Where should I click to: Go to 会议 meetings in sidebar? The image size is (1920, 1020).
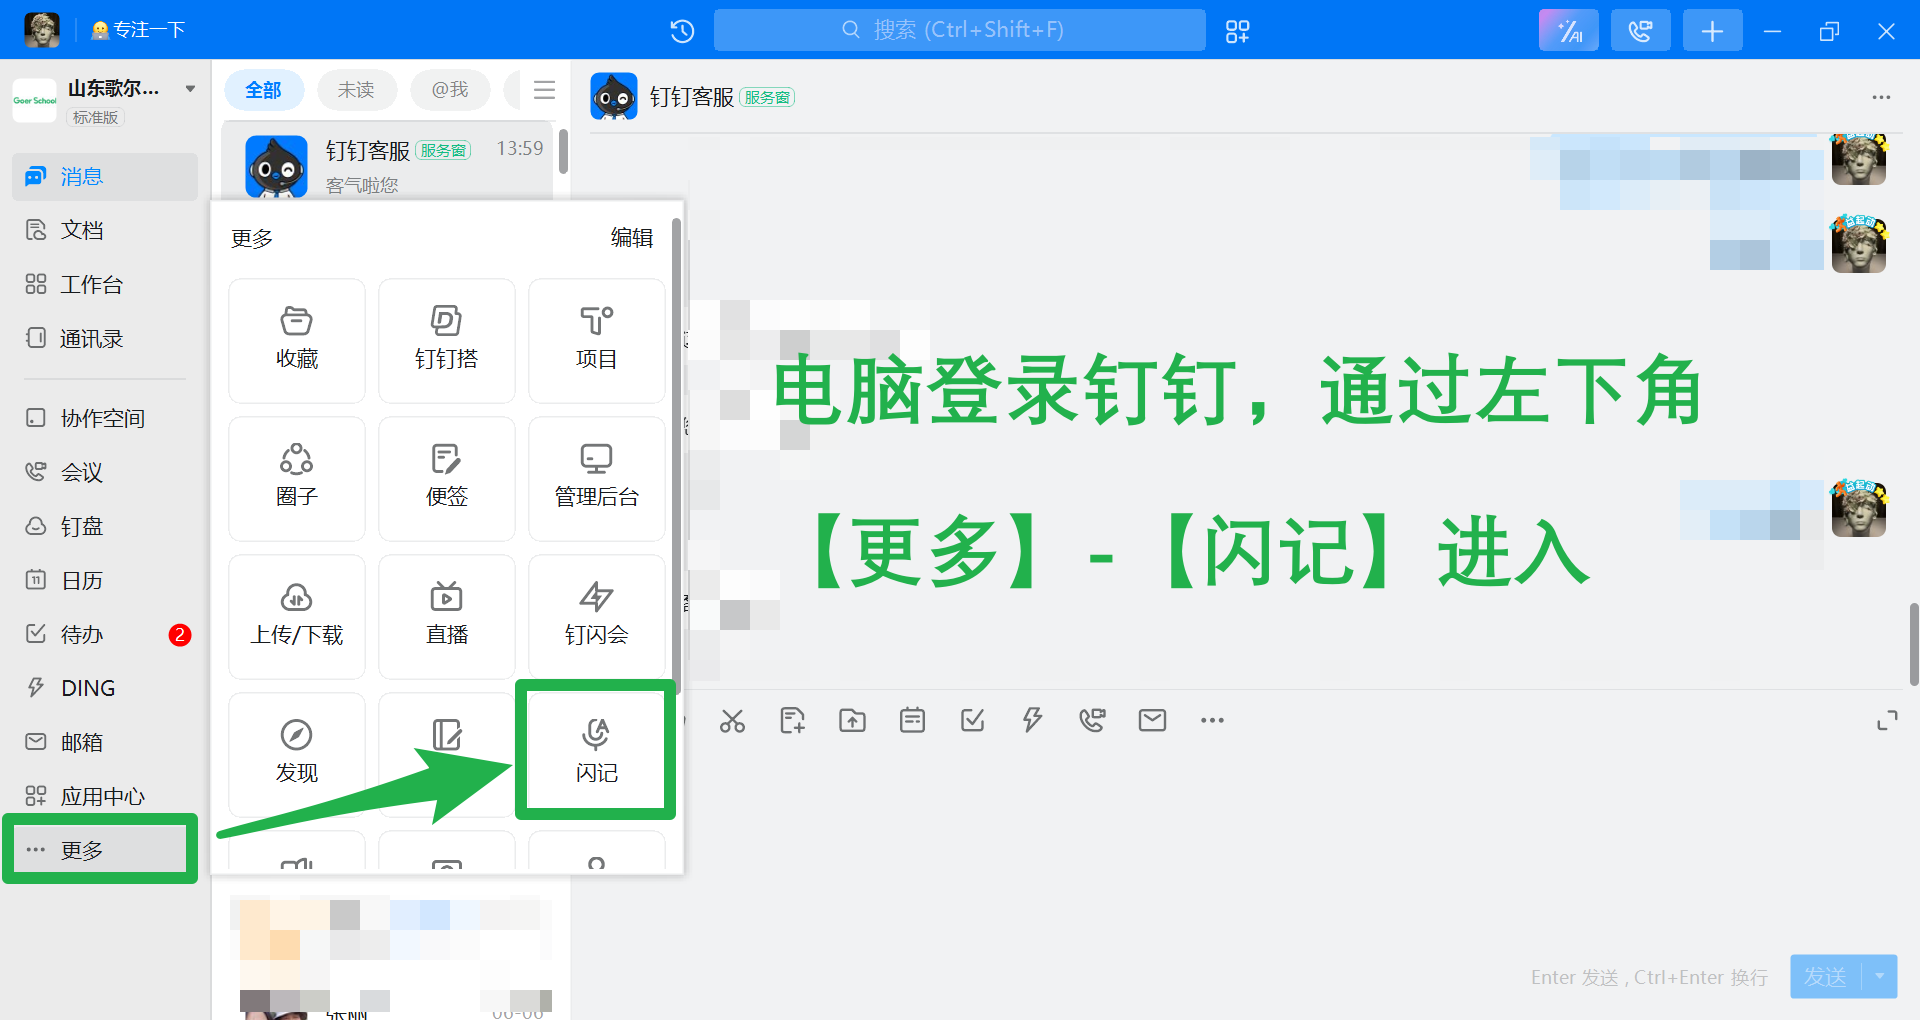point(105,472)
